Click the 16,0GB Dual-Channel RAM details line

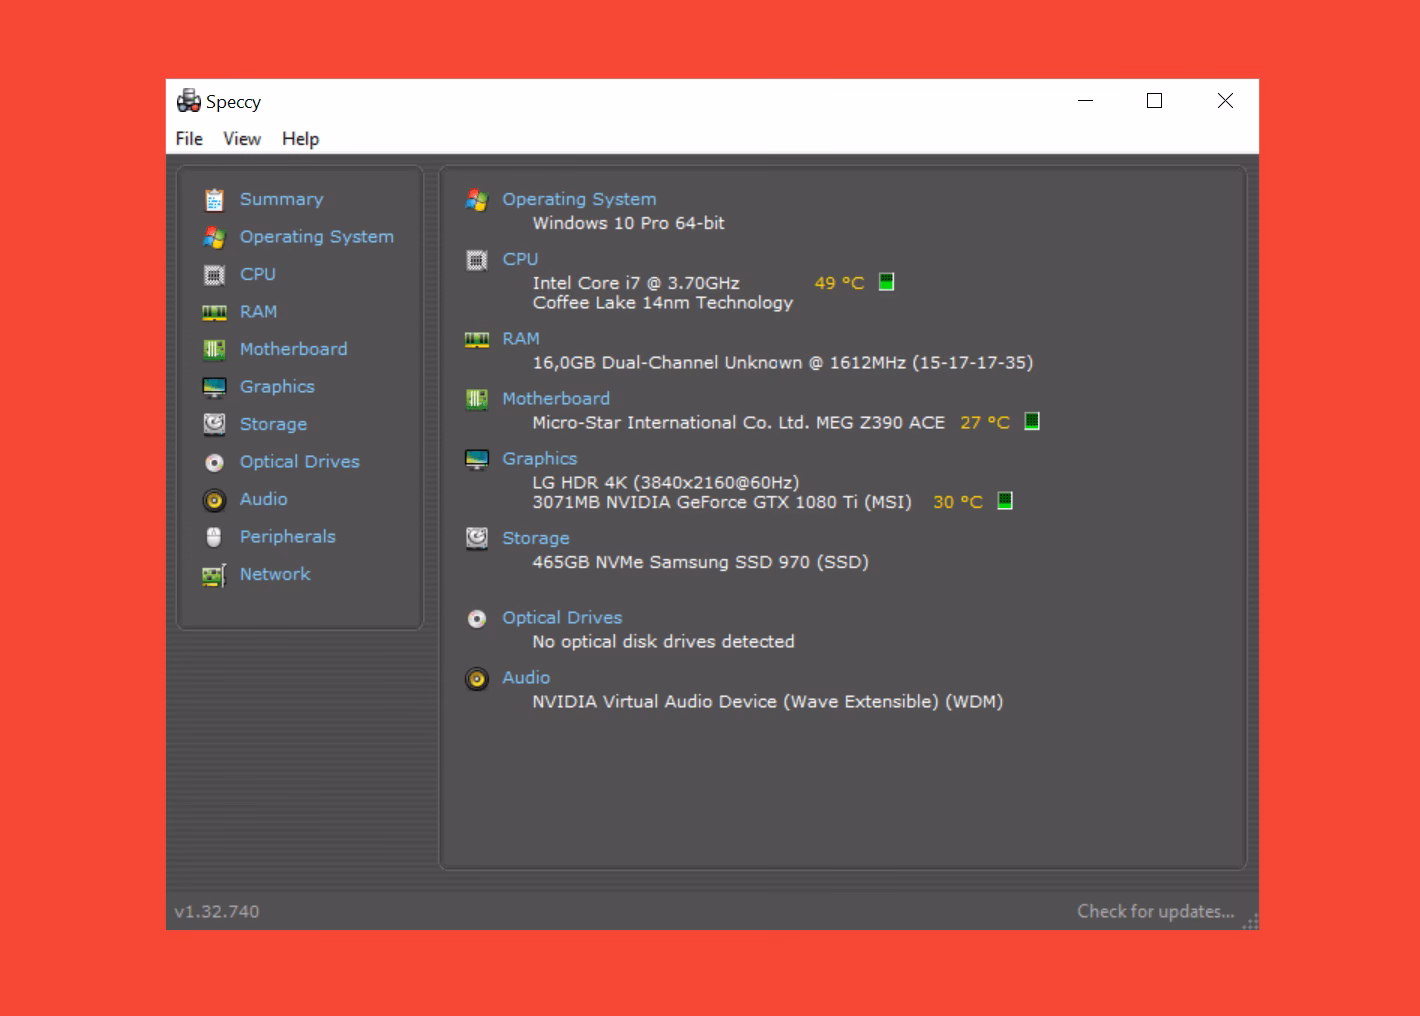coord(783,363)
